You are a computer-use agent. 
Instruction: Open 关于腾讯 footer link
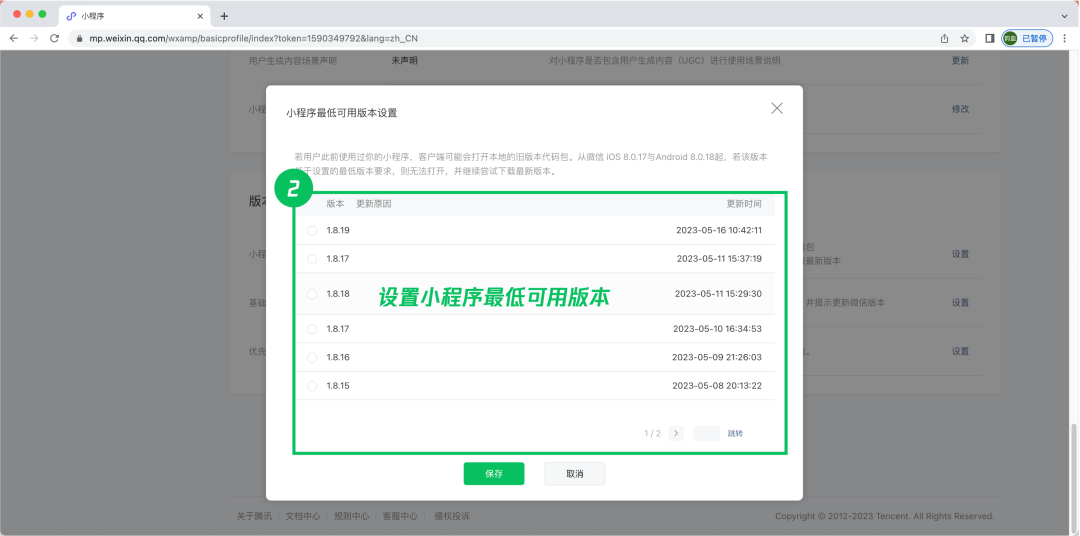coord(254,516)
